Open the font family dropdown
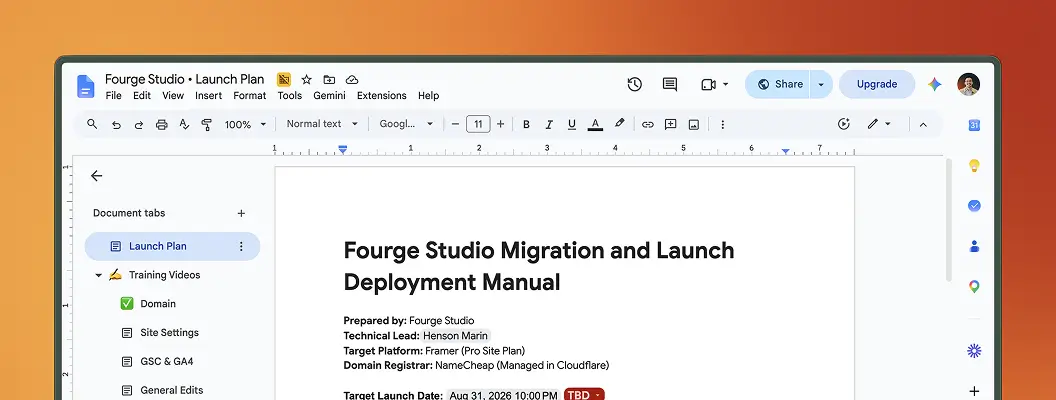 [x=406, y=124]
